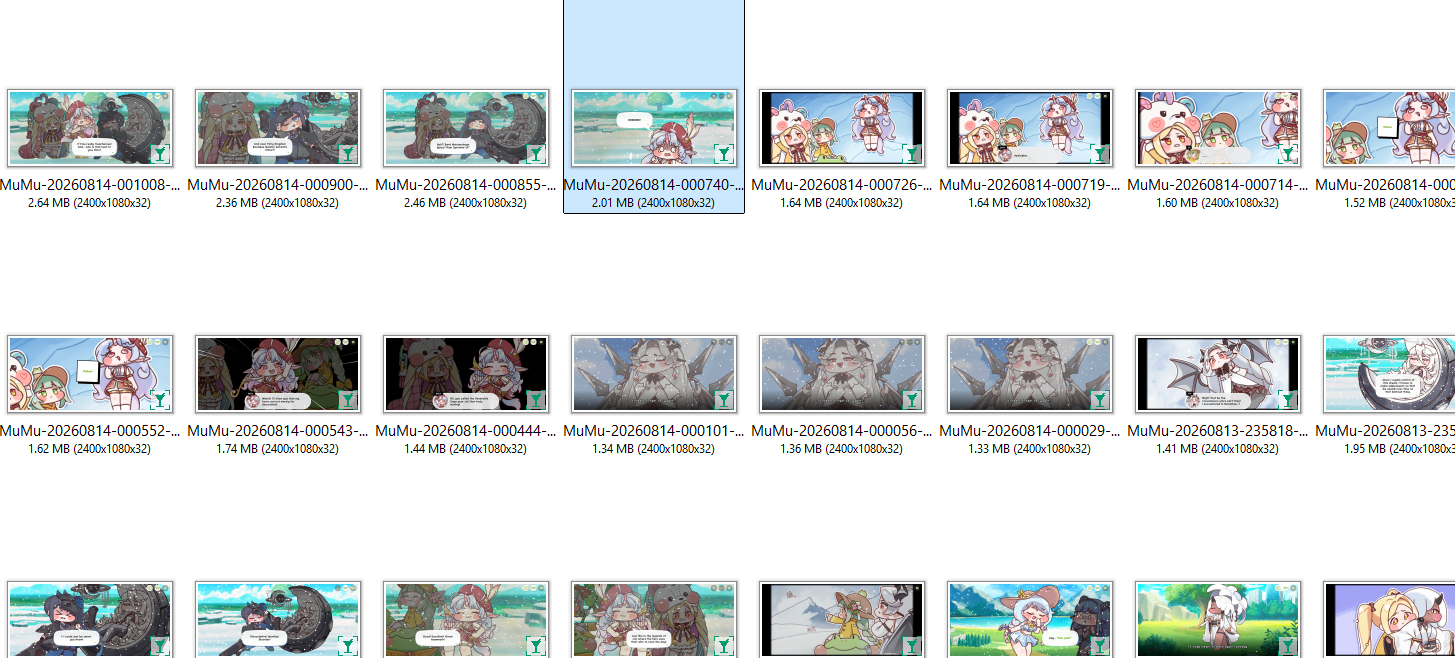Click the size text 1.62 MB (2400x1080x32)
1455x658 pixels.
(x=90, y=449)
